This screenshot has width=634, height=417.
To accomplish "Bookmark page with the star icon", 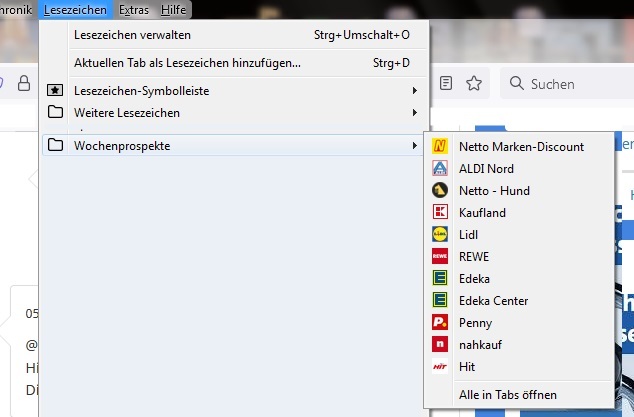I will click(474, 83).
